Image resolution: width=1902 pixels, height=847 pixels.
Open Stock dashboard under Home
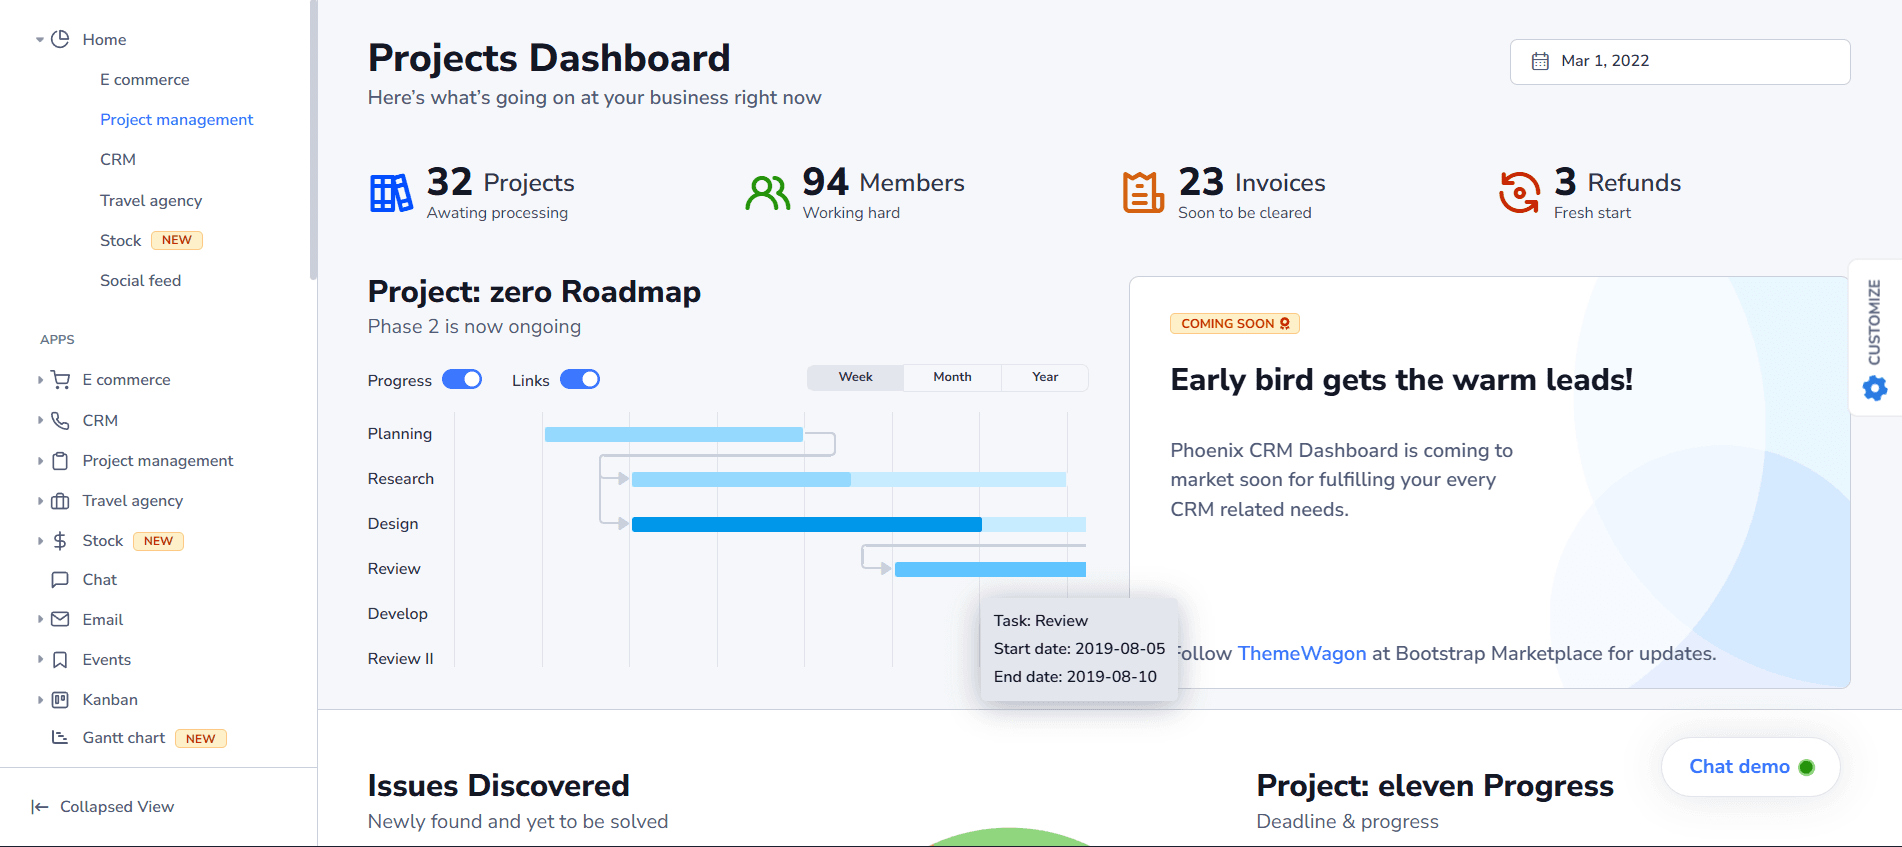[120, 241]
